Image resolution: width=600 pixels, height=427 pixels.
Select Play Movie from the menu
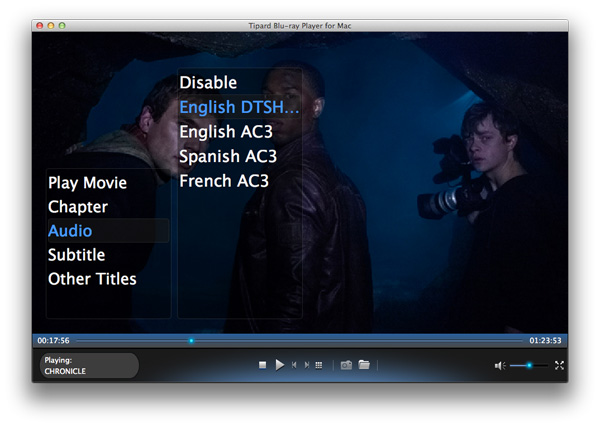pos(87,183)
